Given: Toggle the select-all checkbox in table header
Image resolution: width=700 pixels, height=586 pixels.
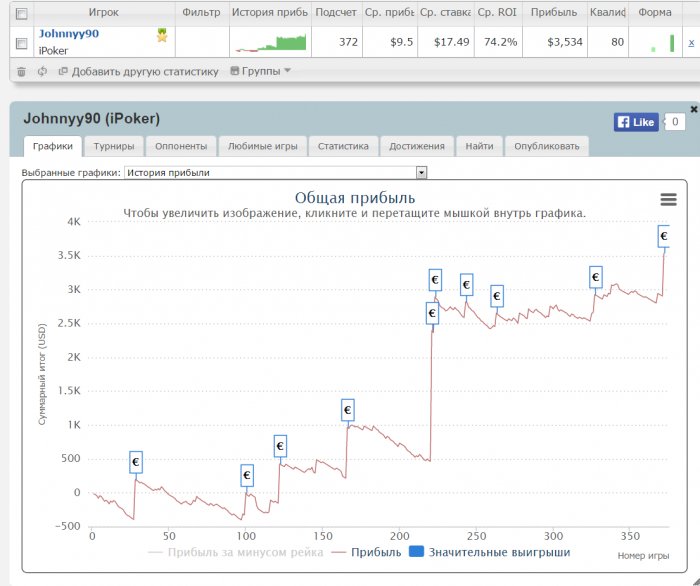Looking at the screenshot, I should coord(21,14).
